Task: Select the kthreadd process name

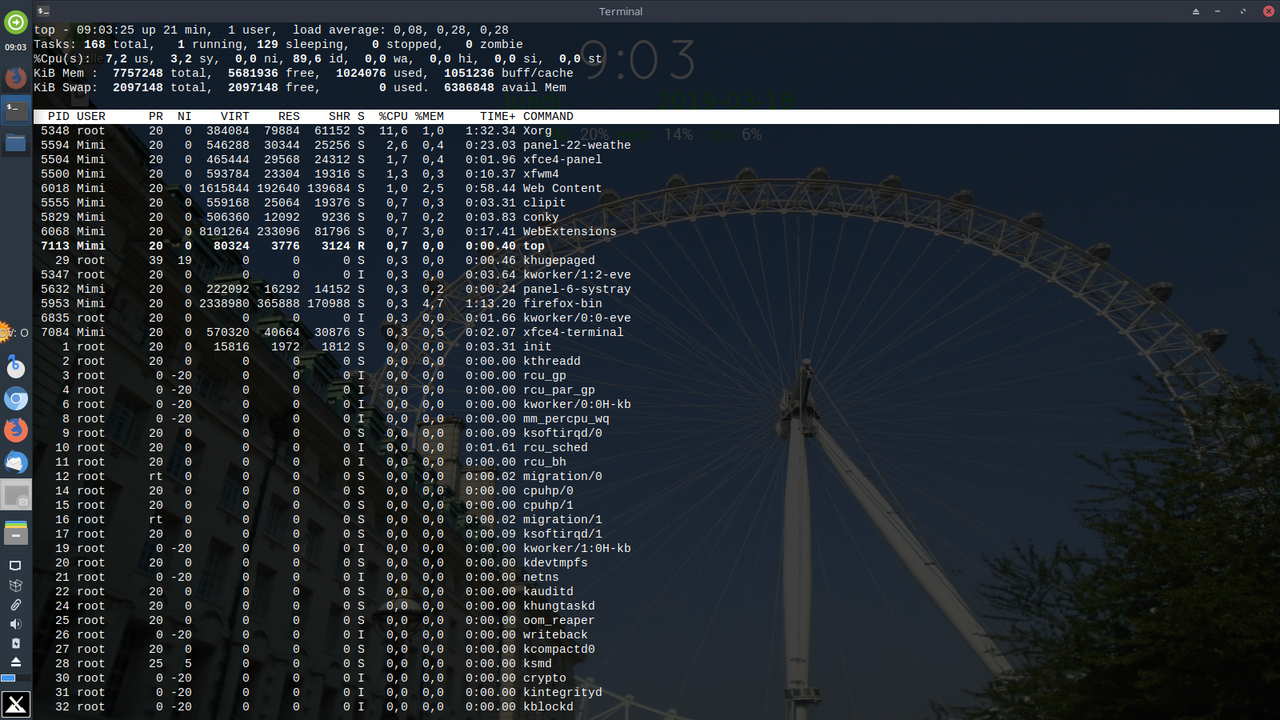Action: tap(552, 361)
